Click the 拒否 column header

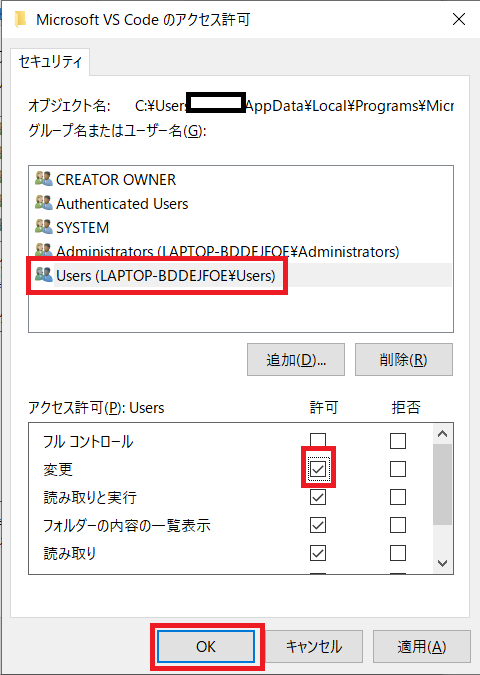coord(406,407)
